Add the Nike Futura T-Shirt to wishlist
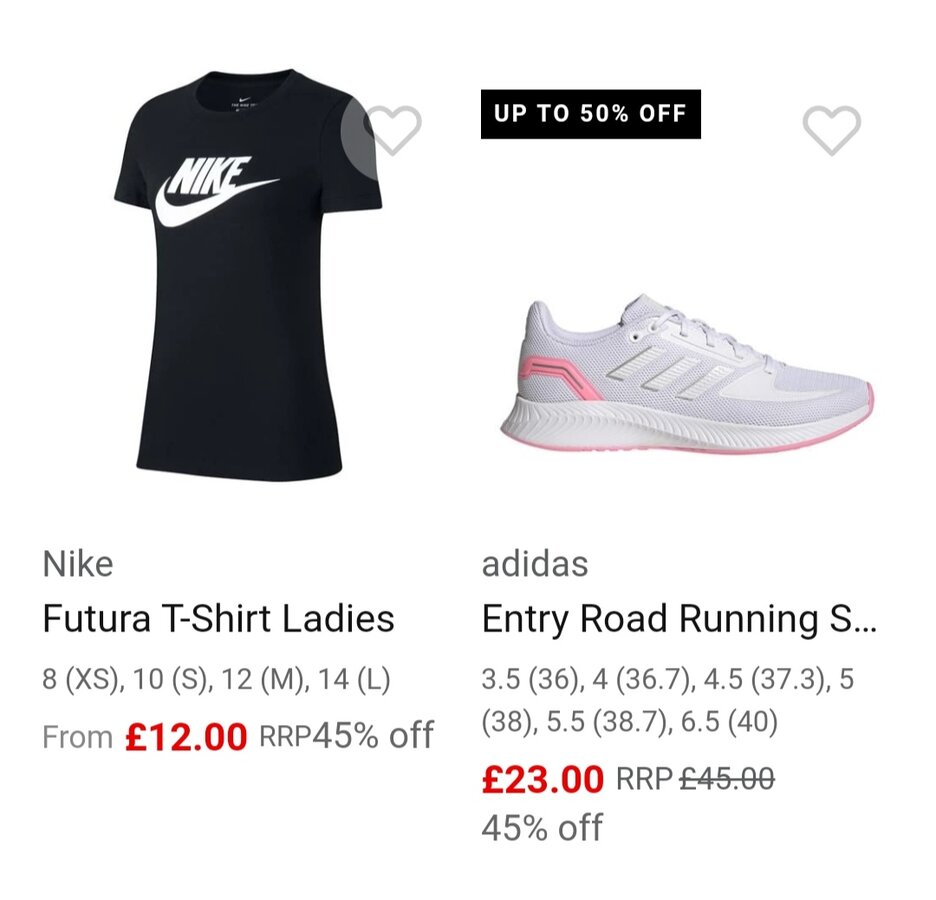This screenshot has height=900, width=936. [x=392, y=130]
